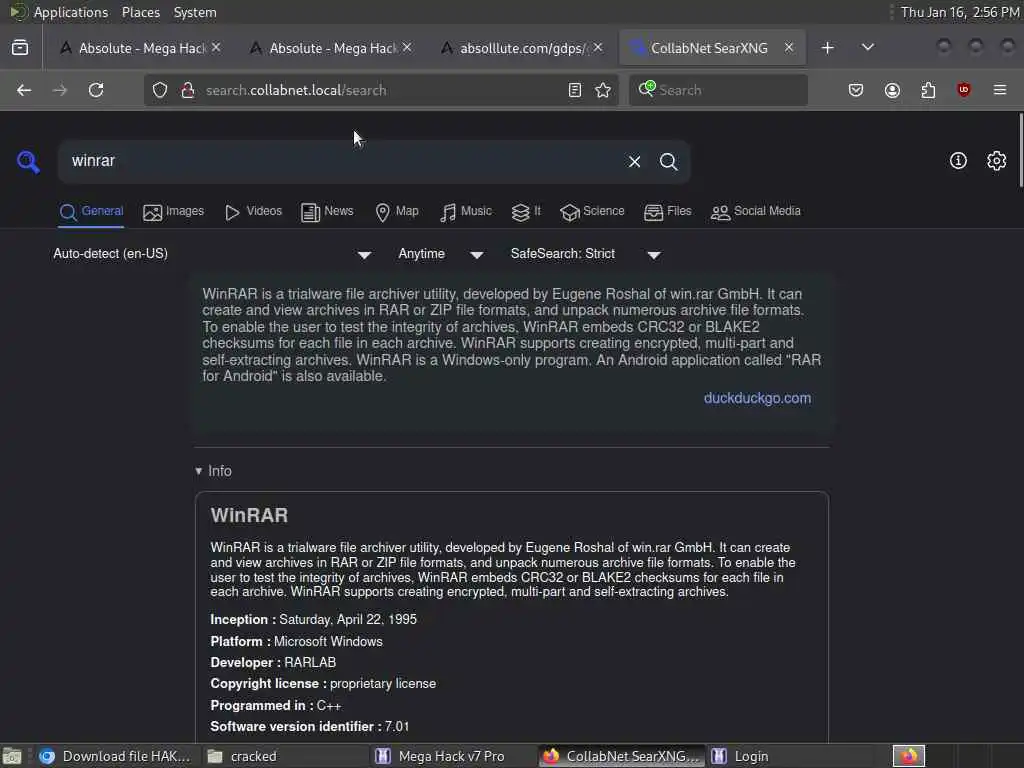Open SearXNG preferences gear

point(997,161)
